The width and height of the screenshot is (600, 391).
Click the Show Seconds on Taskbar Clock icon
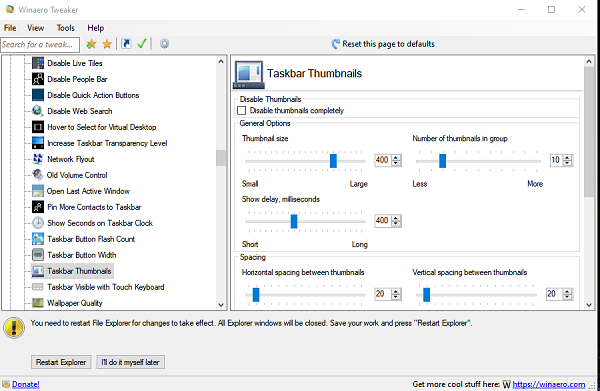[x=38, y=223]
